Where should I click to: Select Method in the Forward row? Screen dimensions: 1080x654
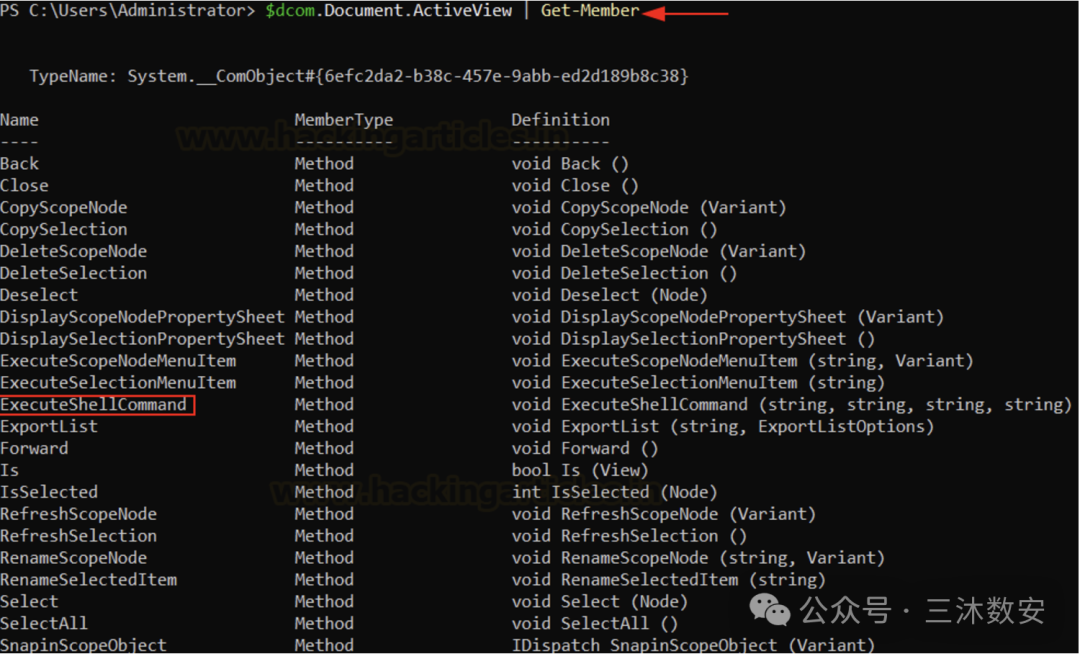point(324,449)
